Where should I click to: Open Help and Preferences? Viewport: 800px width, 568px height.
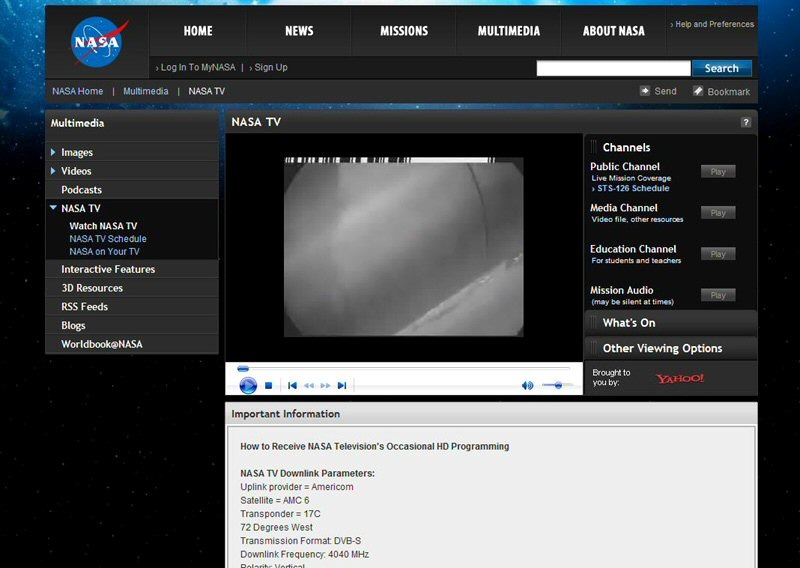click(712, 24)
